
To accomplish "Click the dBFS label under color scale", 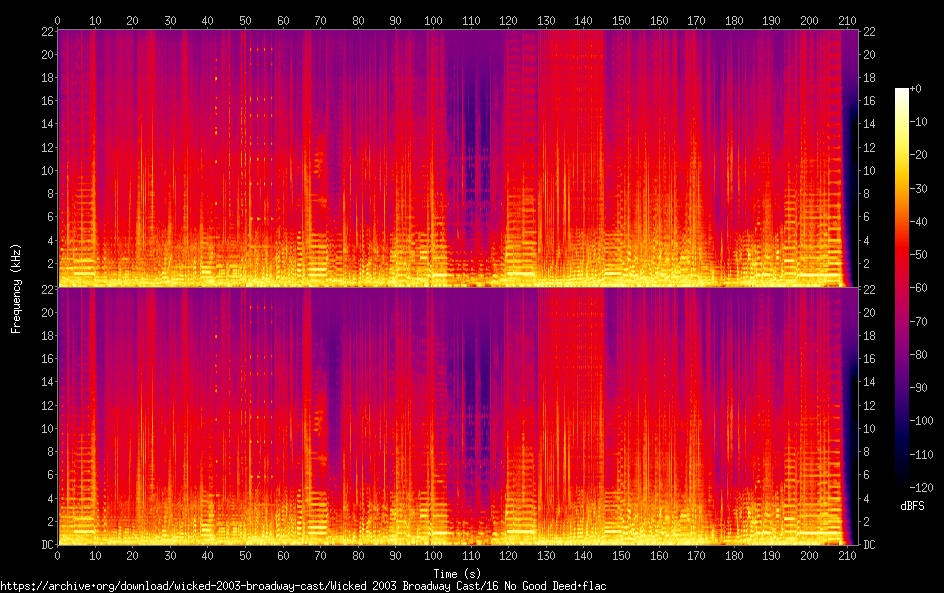I will tap(912, 506).
